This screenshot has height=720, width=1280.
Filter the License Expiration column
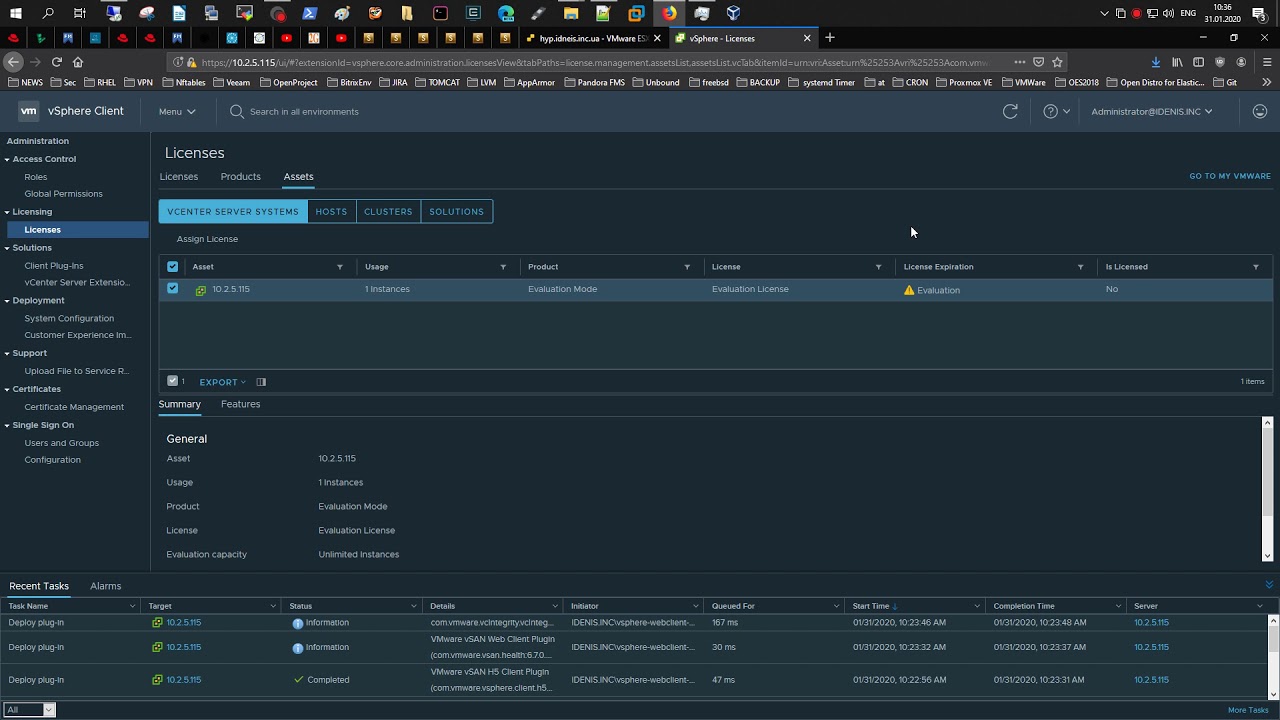coord(1081,267)
